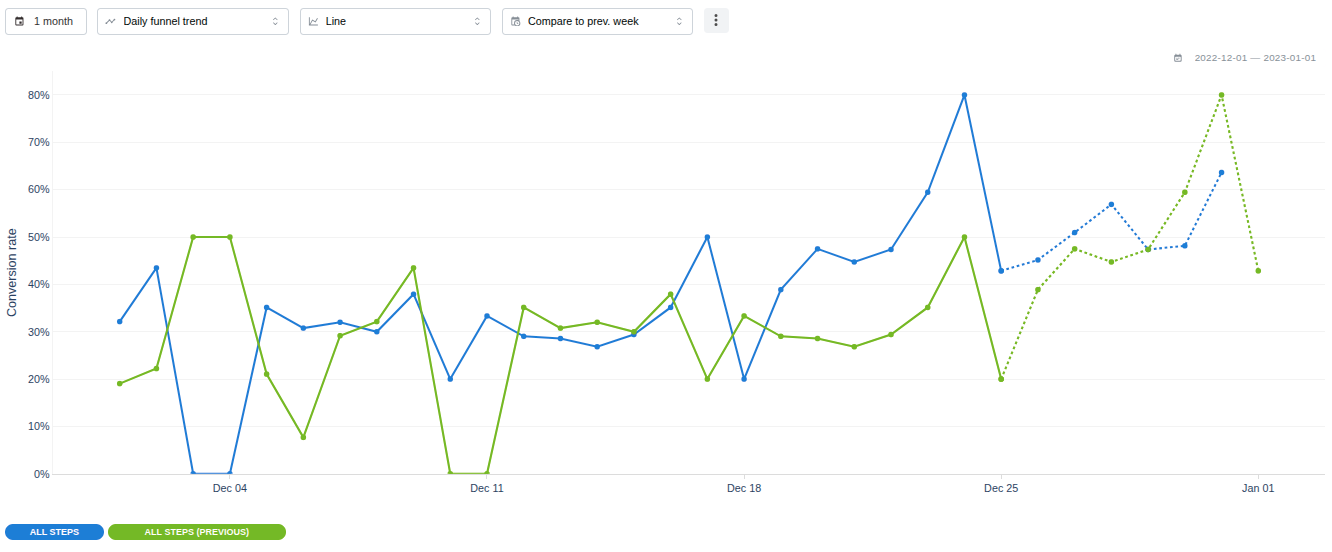The height and width of the screenshot is (552, 1332).
Task: Expand Daily funnel trend dropdown via its chevron
Action: click(x=276, y=21)
